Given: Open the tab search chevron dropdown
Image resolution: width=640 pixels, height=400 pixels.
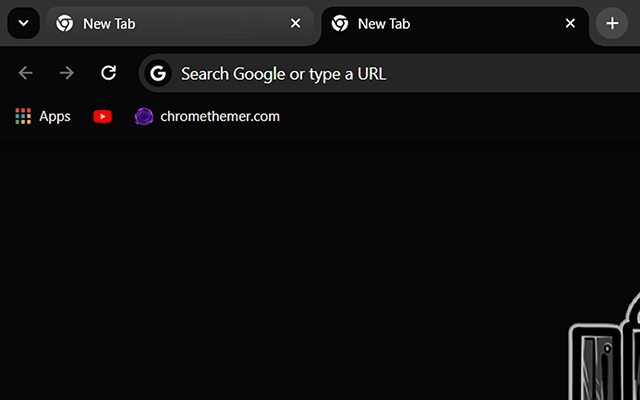Looking at the screenshot, I should click(x=23, y=23).
